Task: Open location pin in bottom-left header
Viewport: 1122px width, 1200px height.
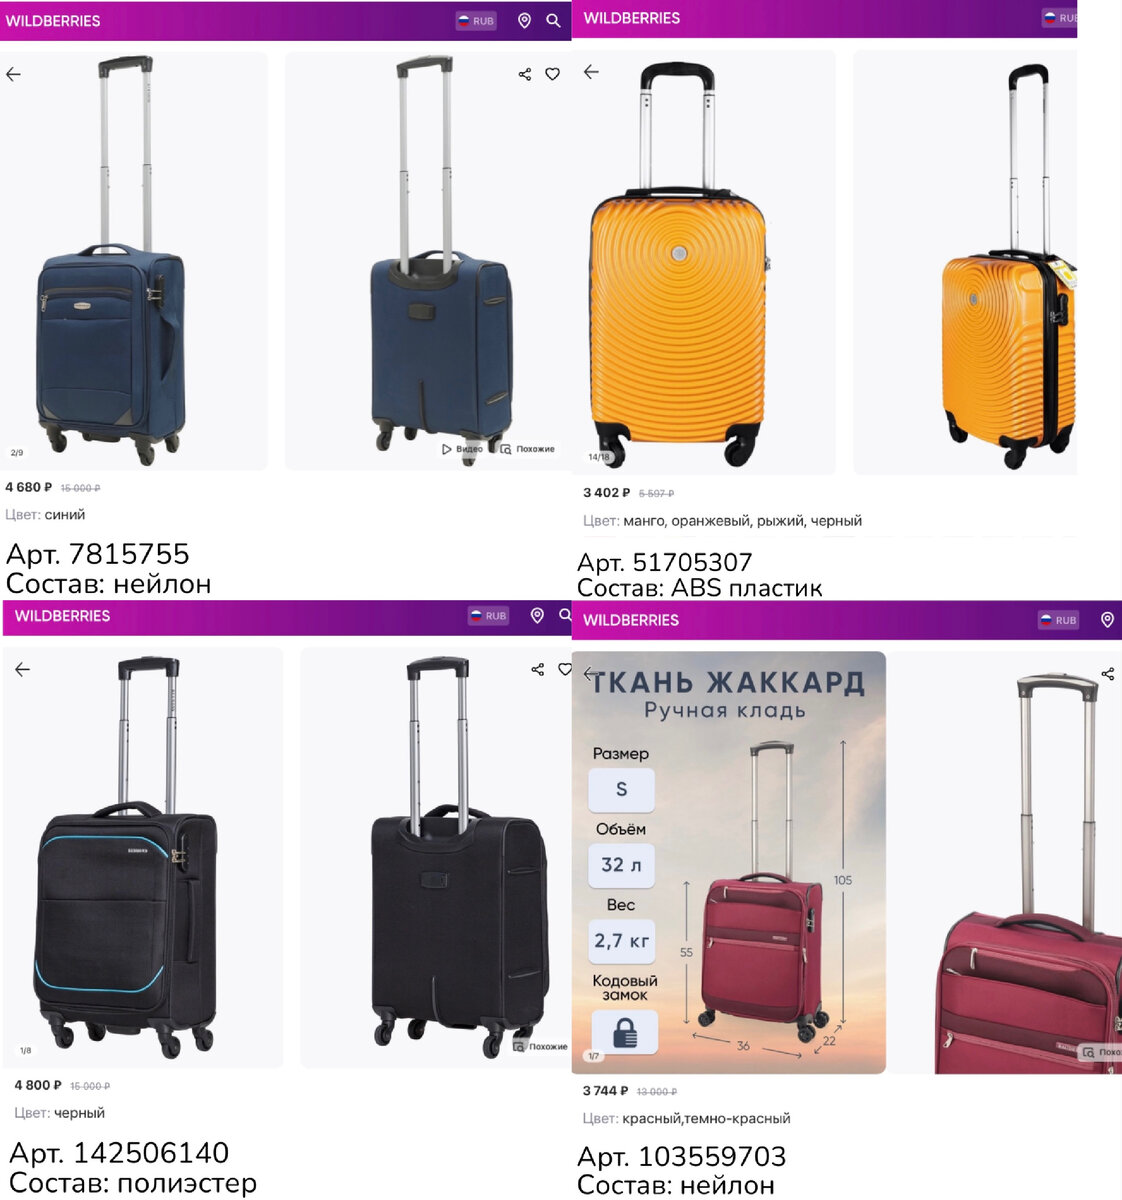Action: 537,615
